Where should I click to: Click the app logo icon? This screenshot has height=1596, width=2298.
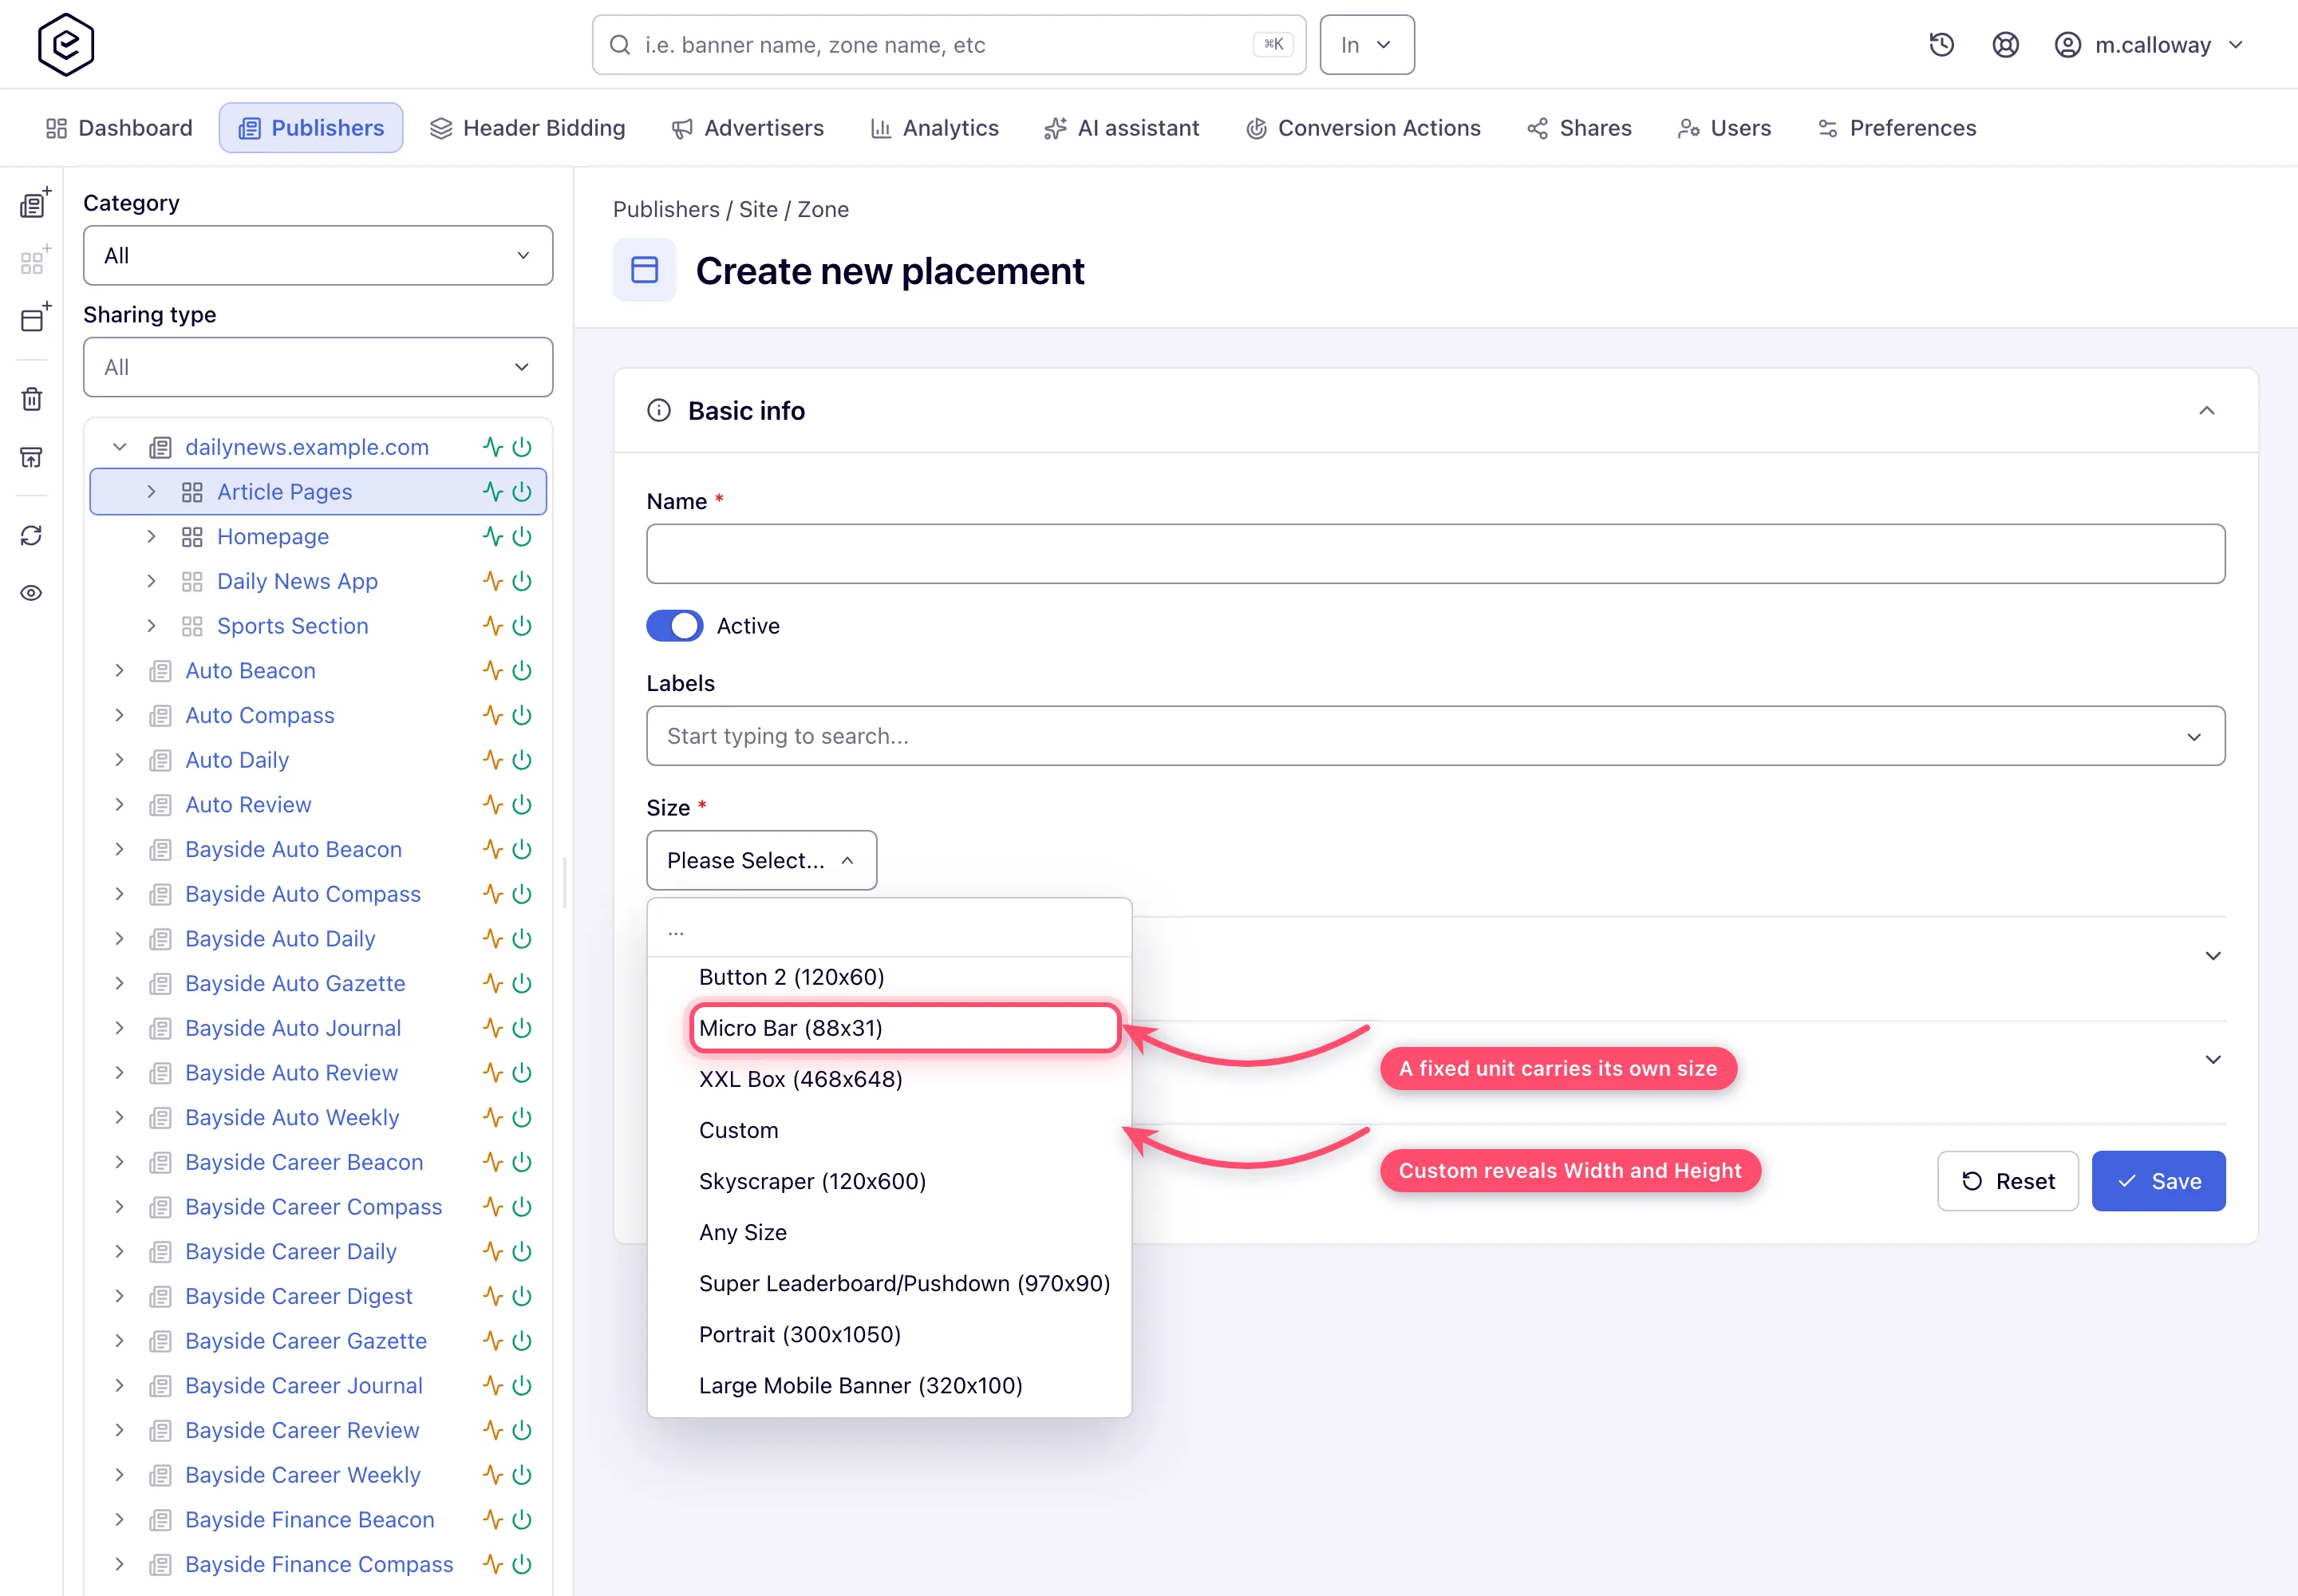[x=66, y=45]
